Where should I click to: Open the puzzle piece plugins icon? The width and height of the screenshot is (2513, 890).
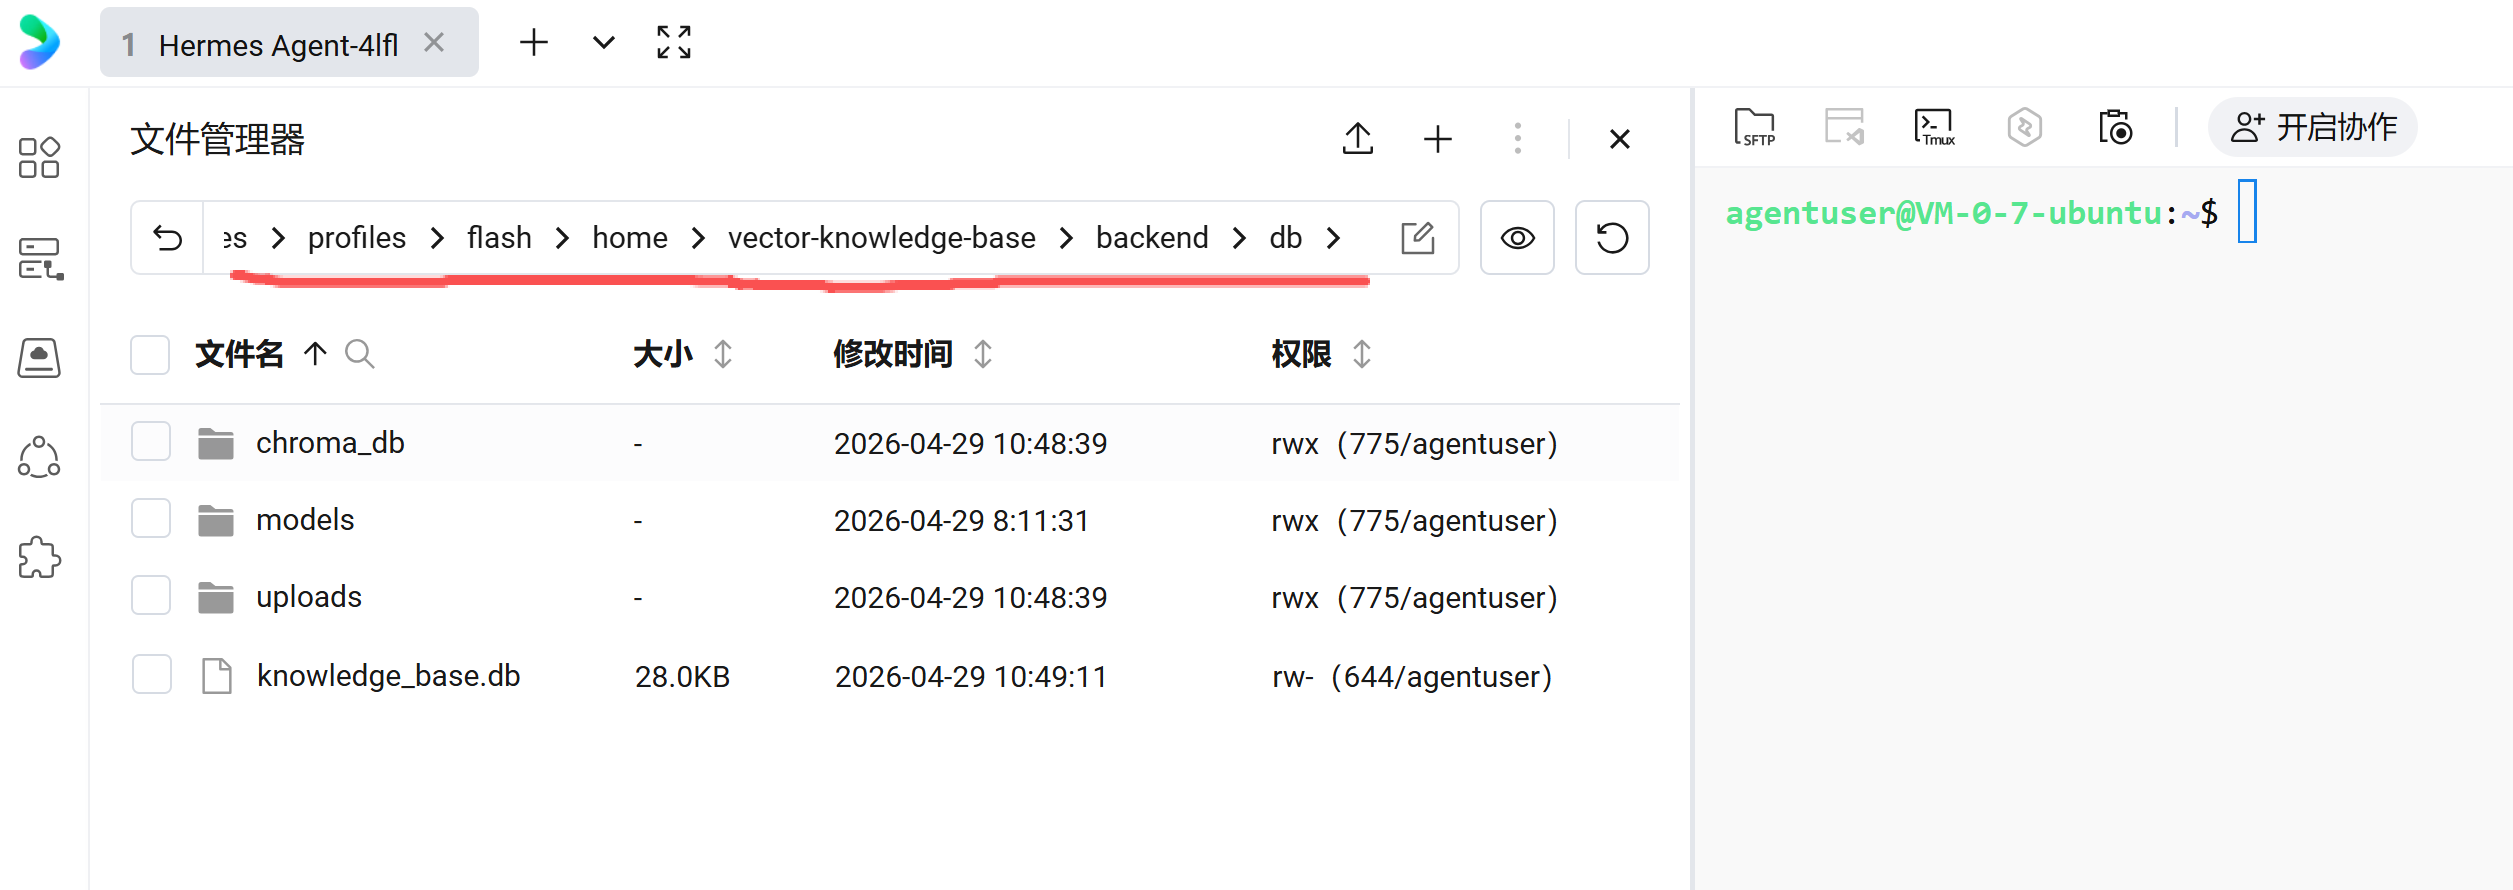click(x=39, y=557)
